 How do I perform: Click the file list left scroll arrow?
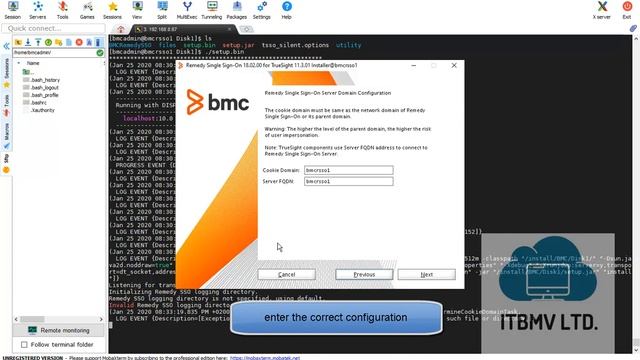pyautogui.click(x=16, y=319)
